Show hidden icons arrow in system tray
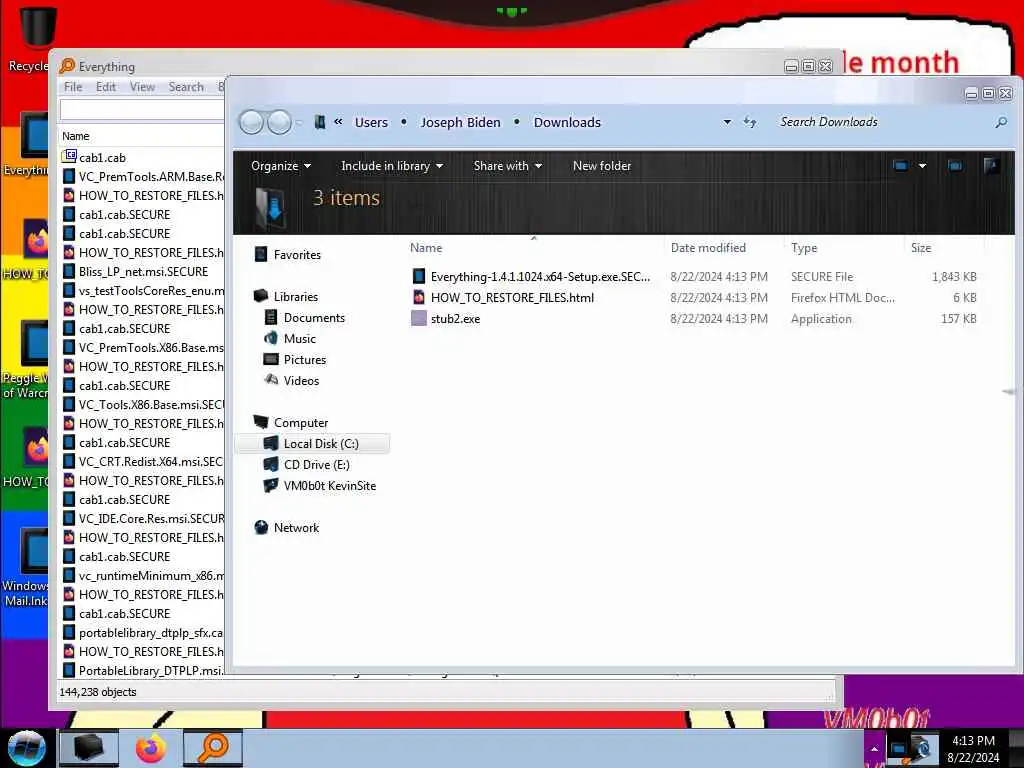Image resolution: width=1024 pixels, height=768 pixels. pos(874,749)
